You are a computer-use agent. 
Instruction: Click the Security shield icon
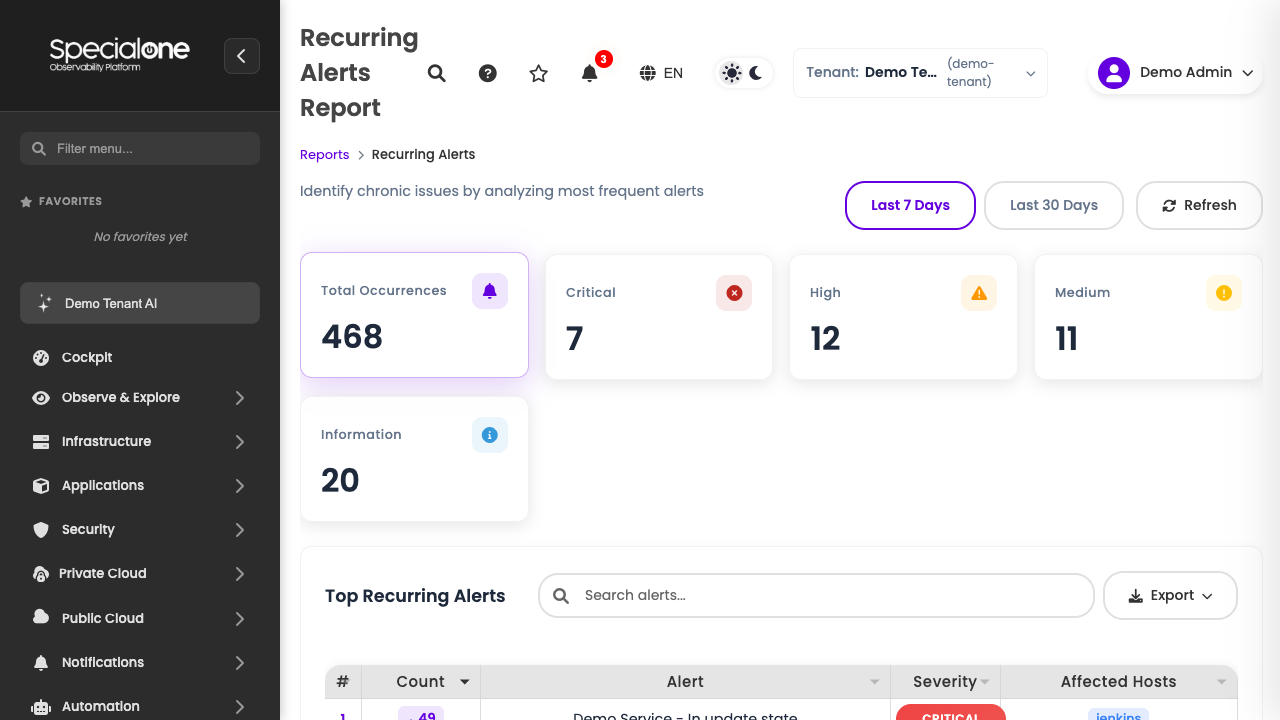(41, 530)
